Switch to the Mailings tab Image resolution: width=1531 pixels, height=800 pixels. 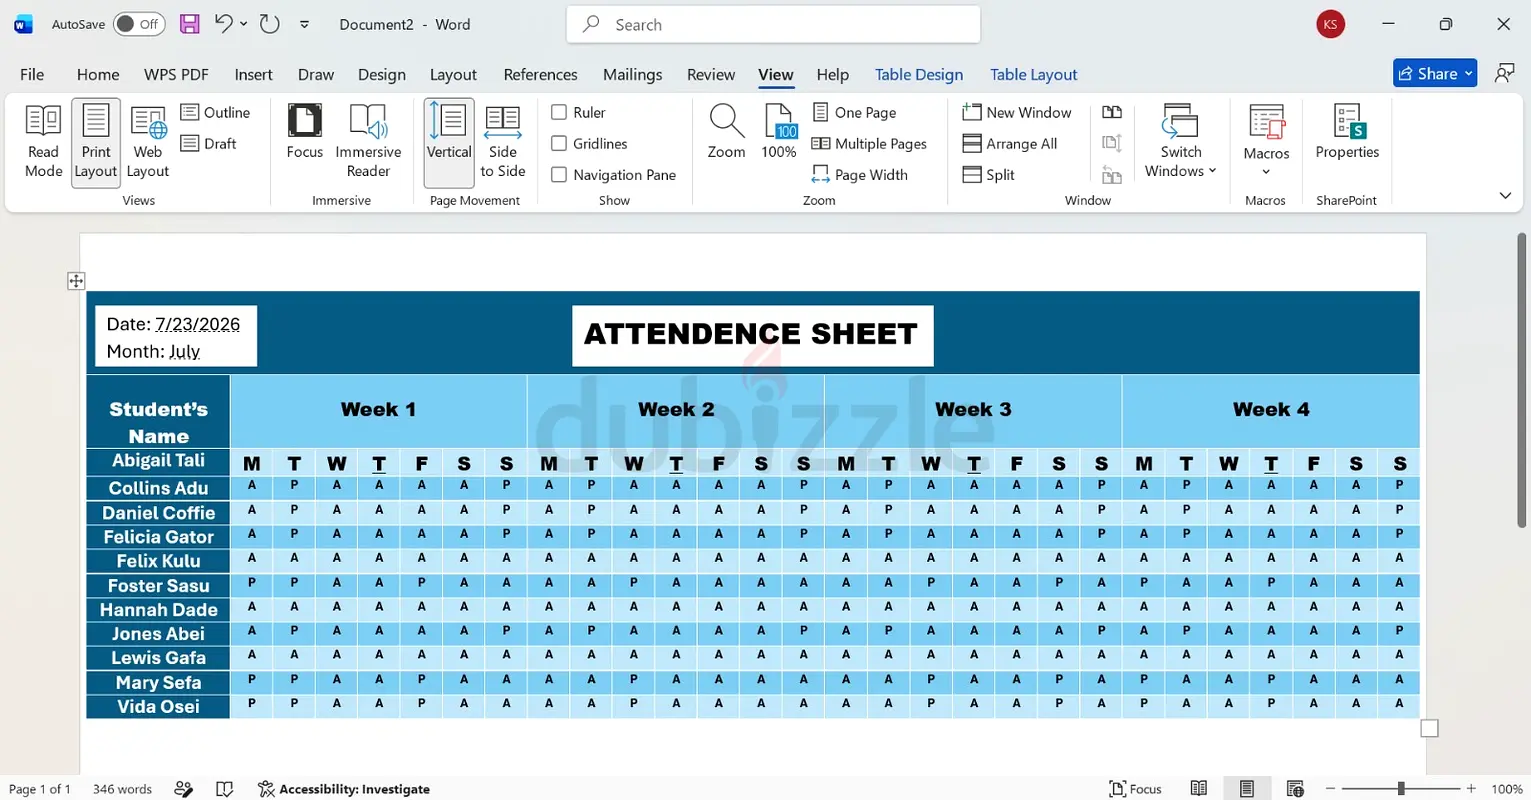[632, 74]
